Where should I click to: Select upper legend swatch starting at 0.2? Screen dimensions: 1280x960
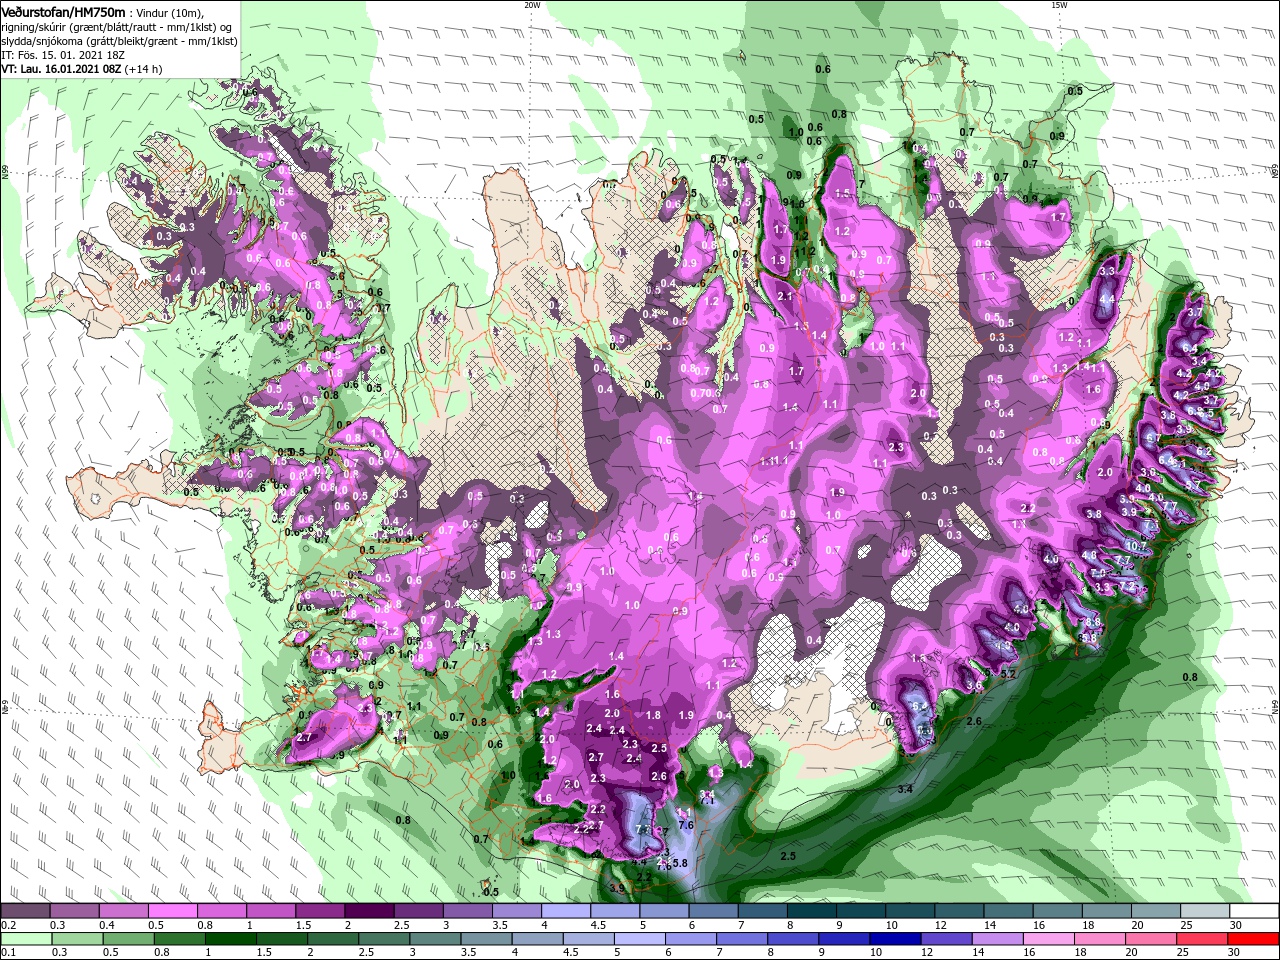[26, 910]
